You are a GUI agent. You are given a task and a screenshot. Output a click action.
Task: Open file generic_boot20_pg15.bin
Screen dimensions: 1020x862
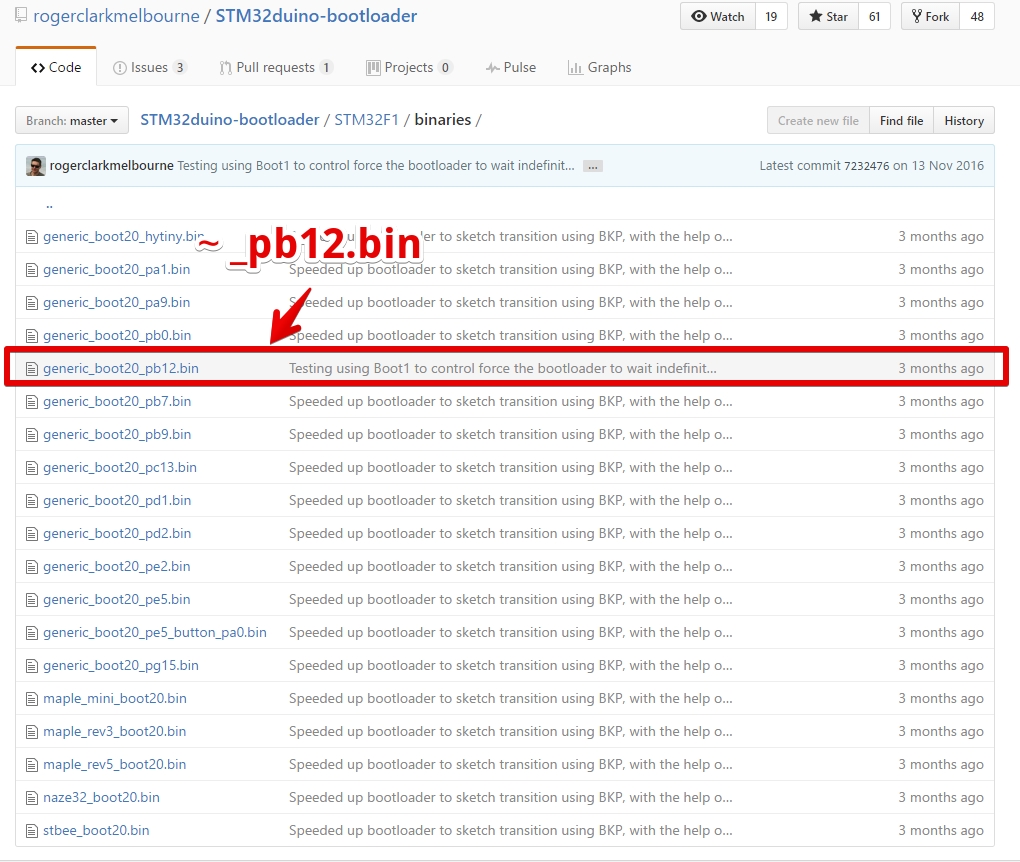tap(120, 666)
